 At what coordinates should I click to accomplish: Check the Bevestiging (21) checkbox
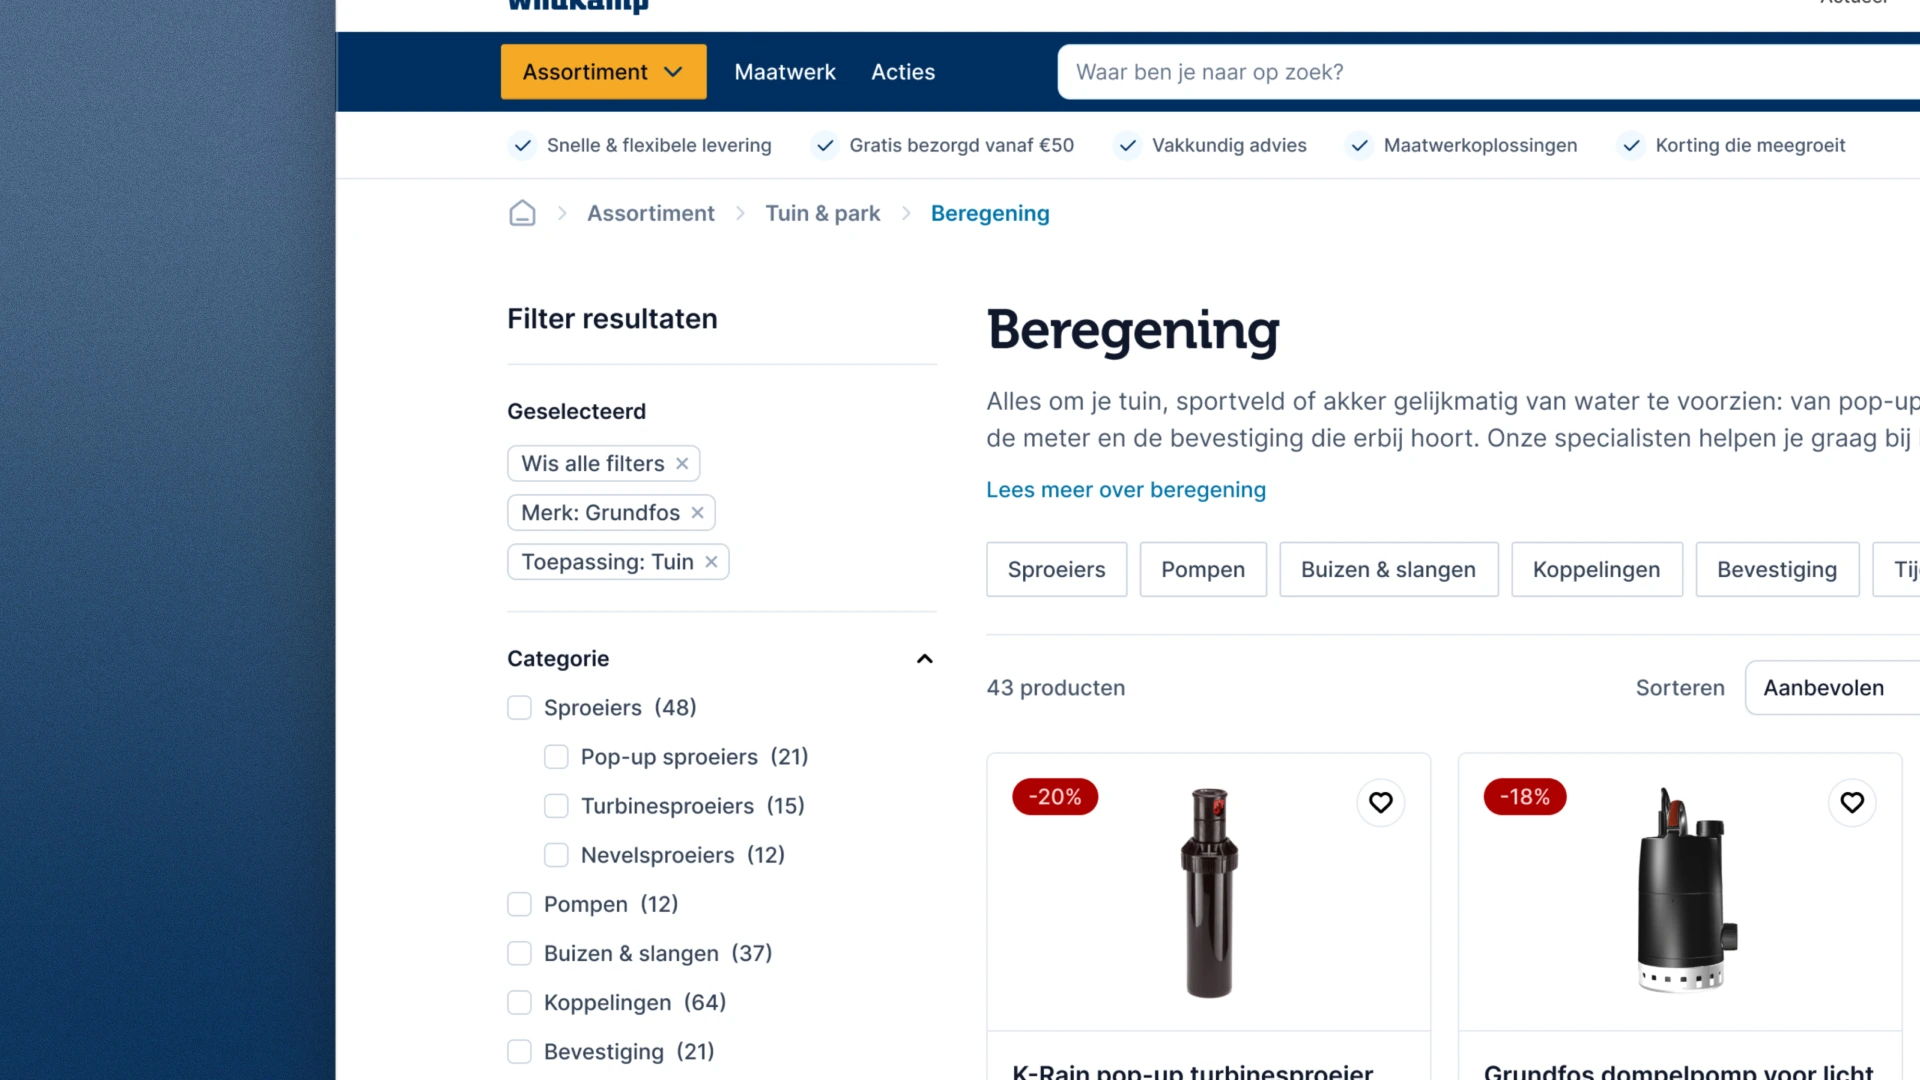pyautogui.click(x=519, y=1051)
